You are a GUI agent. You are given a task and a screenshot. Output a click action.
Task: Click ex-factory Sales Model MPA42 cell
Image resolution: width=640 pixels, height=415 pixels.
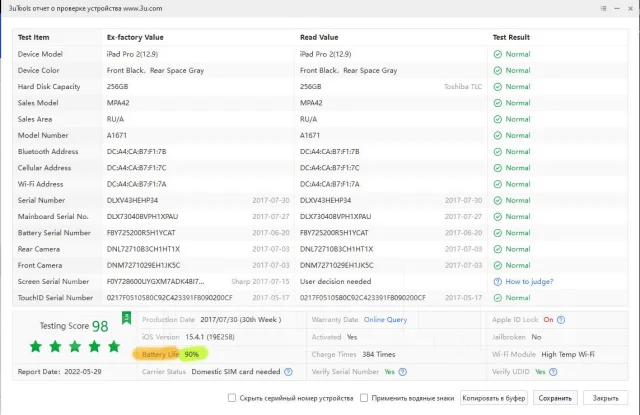pyautogui.click(x=118, y=103)
